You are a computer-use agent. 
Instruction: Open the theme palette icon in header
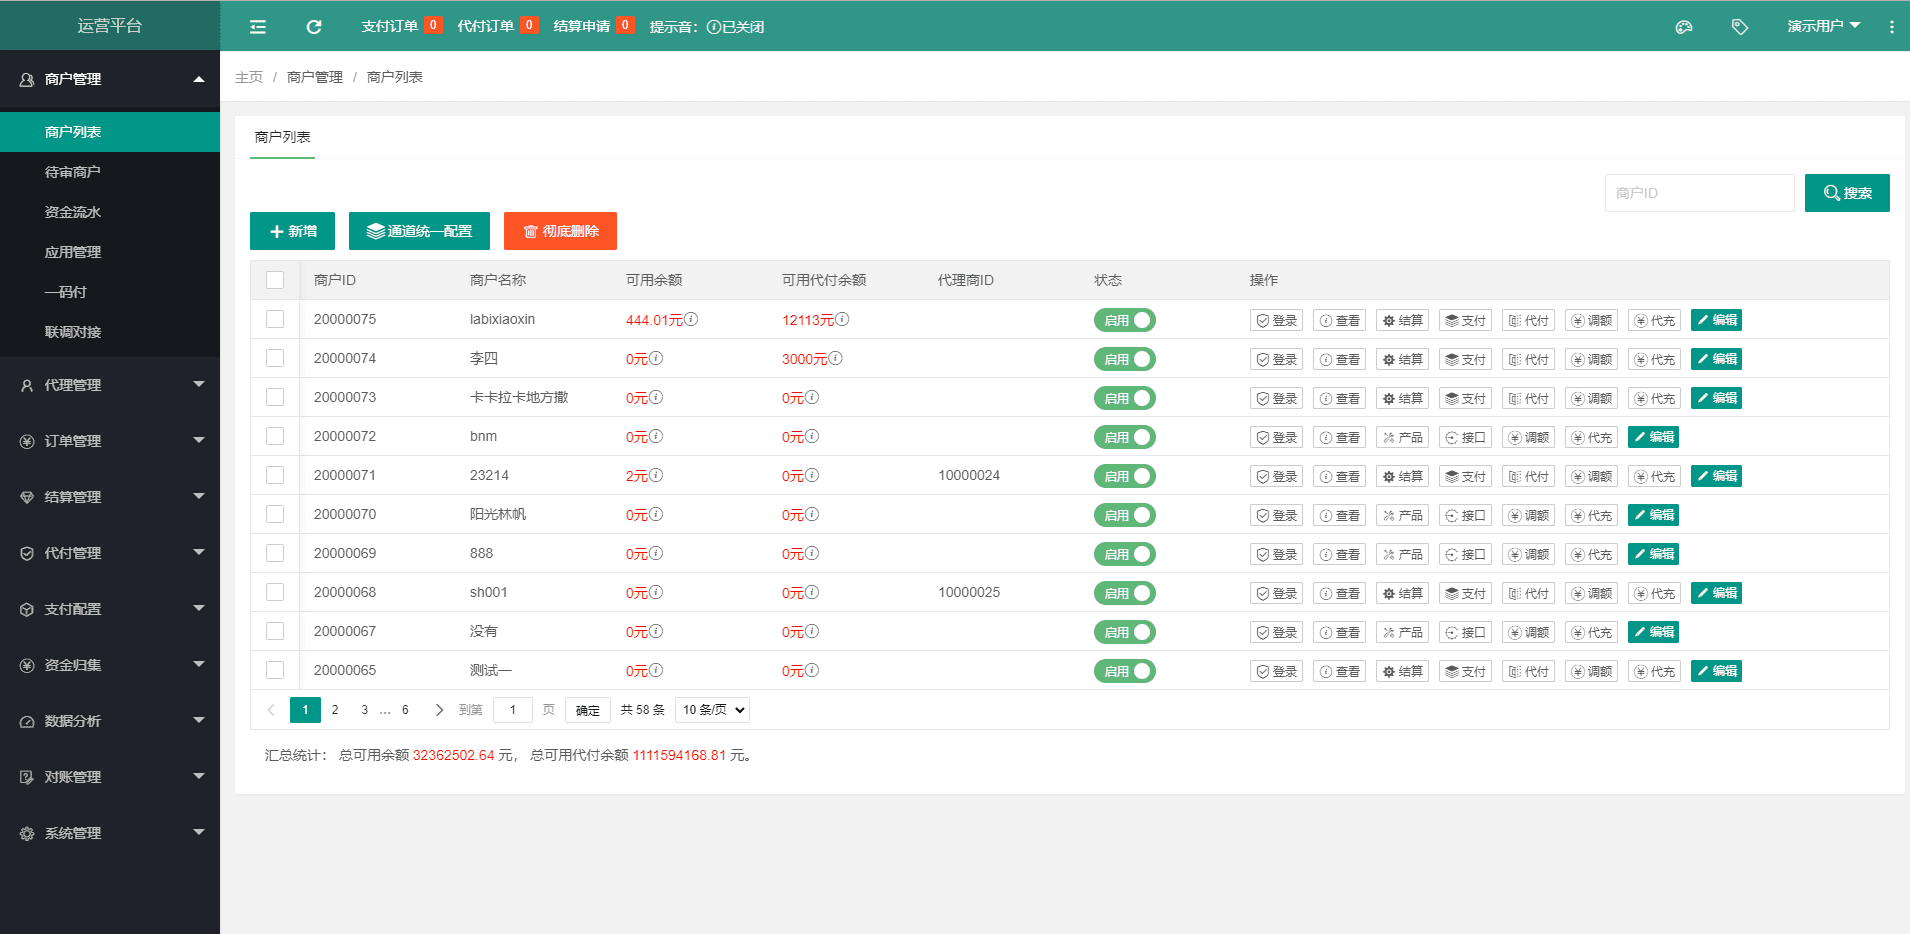tap(1684, 27)
